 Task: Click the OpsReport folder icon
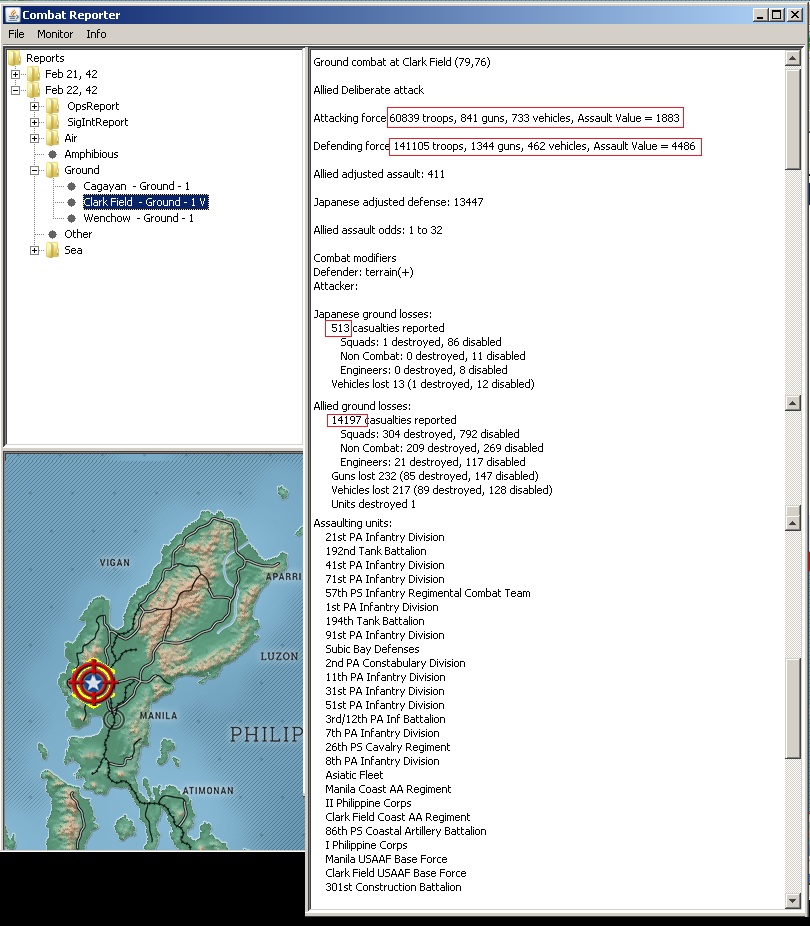[x=53, y=106]
